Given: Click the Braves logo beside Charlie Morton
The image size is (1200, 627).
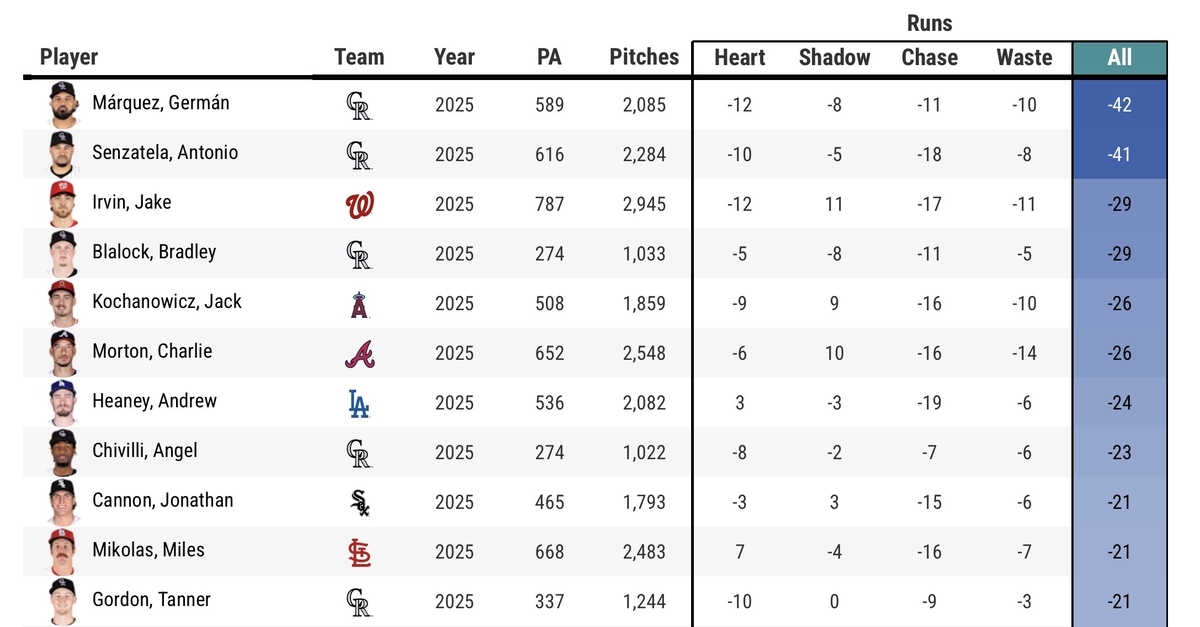Looking at the screenshot, I should 359,353.
